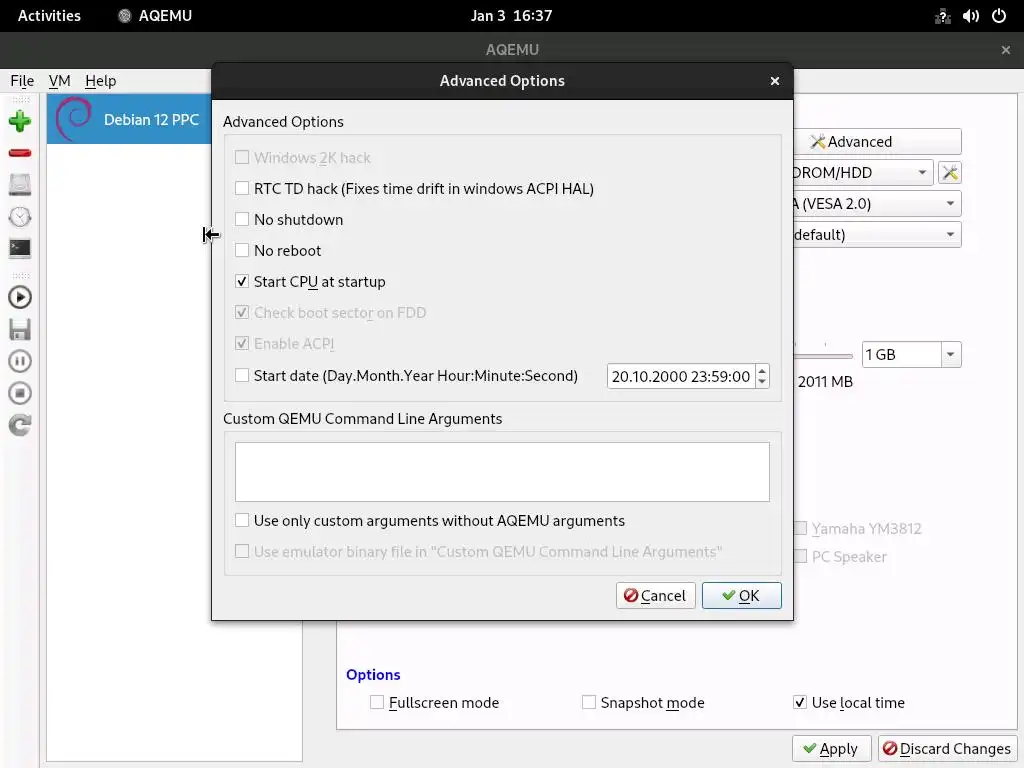Open the Help menu
This screenshot has height=768, width=1024.
tap(101, 81)
